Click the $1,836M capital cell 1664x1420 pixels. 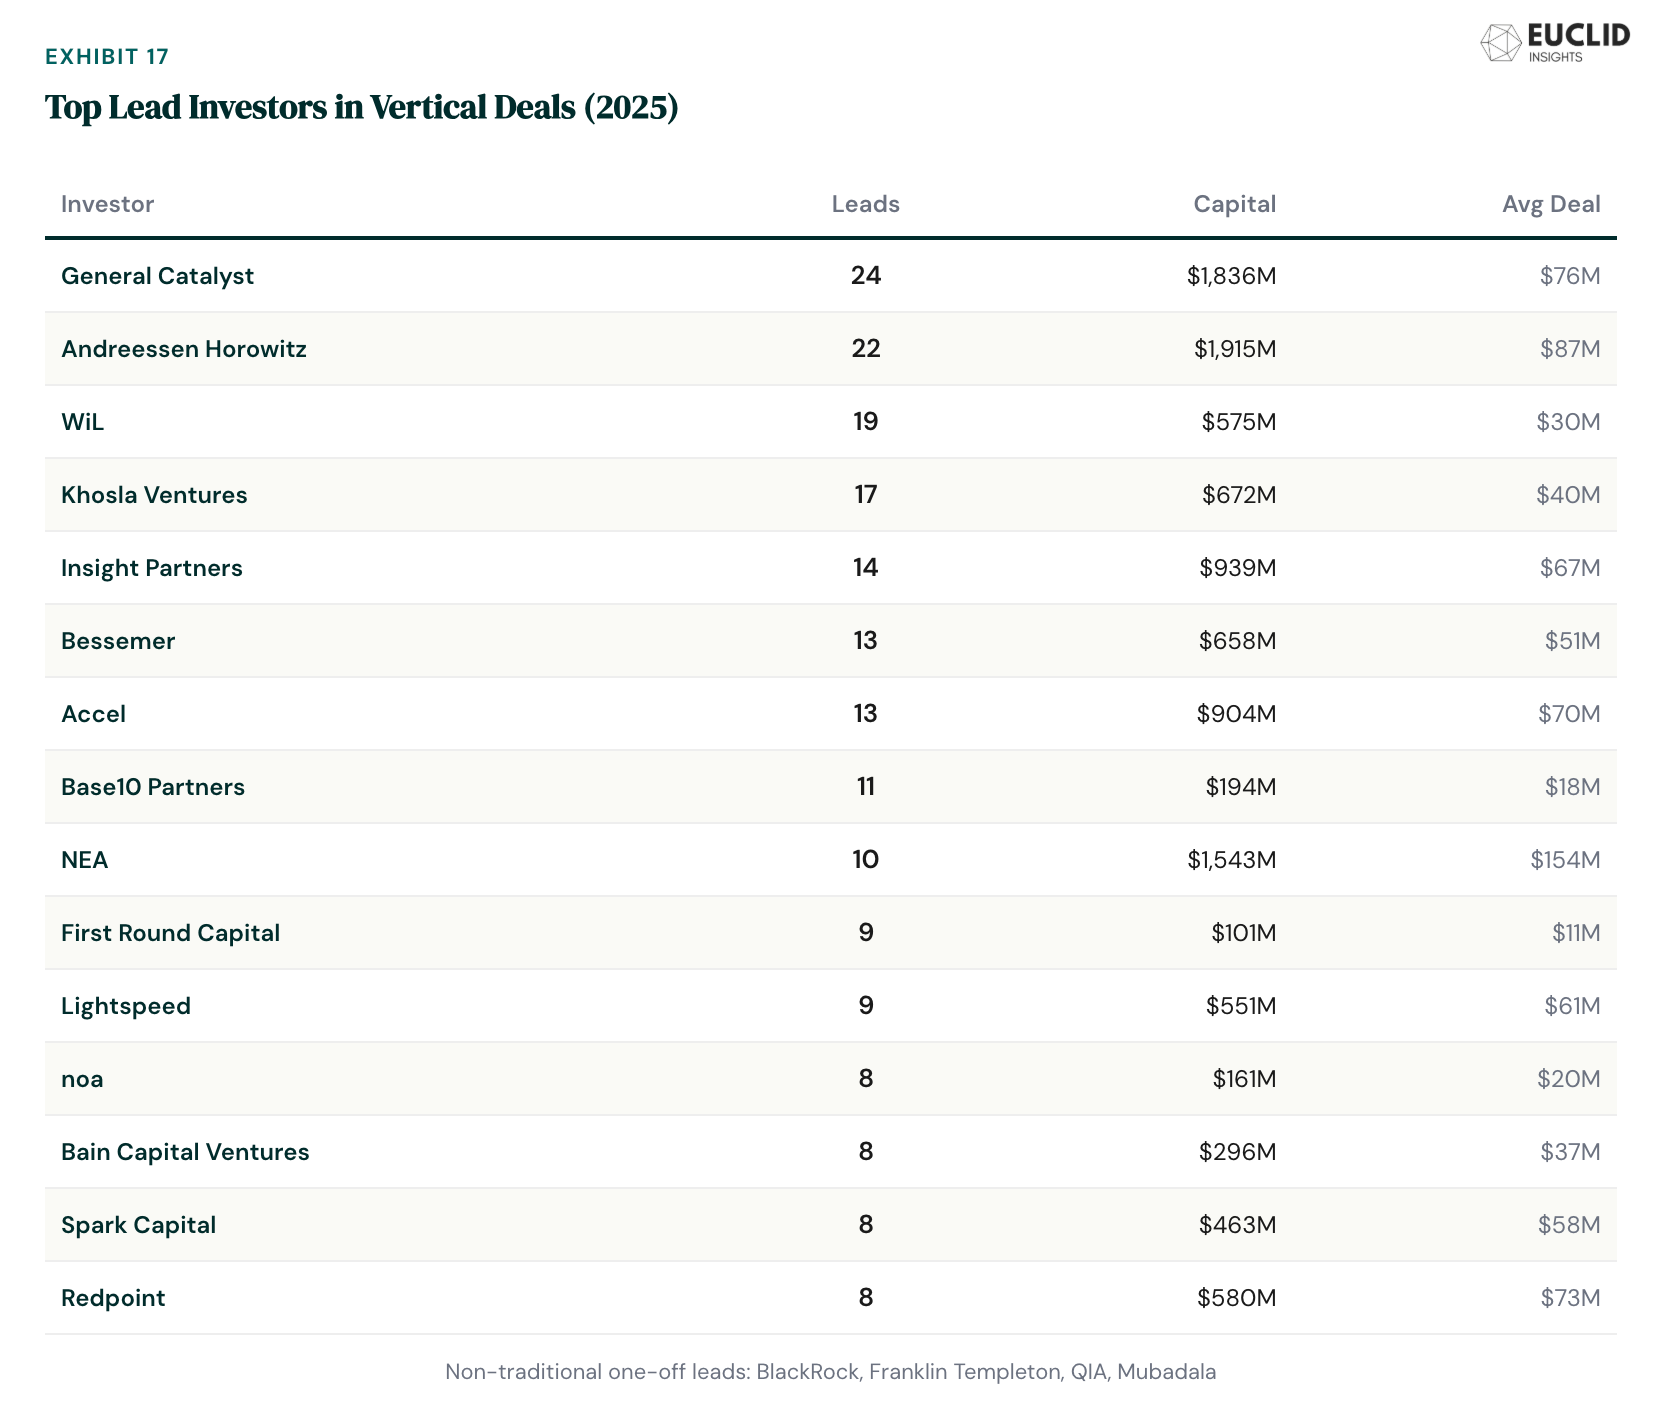1232,276
